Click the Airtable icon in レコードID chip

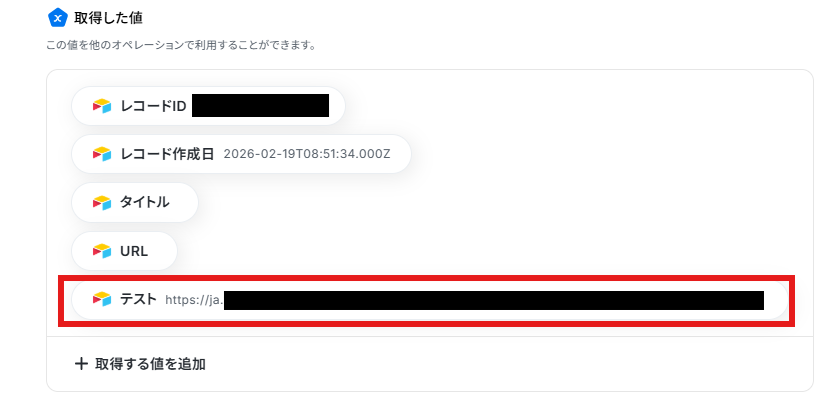pyautogui.click(x=102, y=106)
